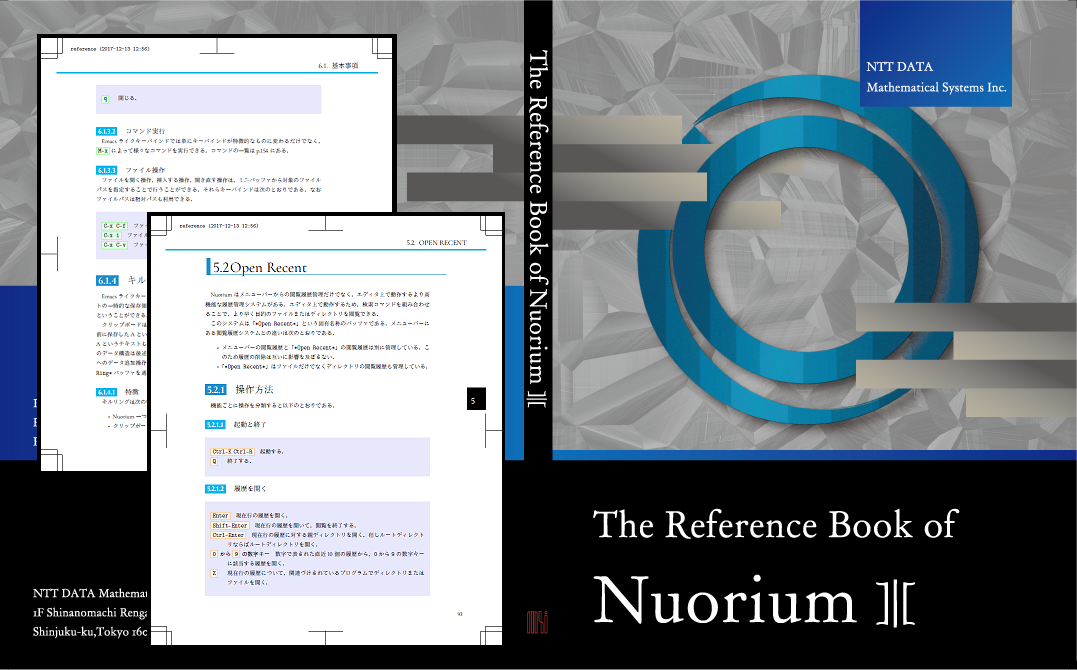This screenshot has height=670, width=1077.
Task: Click "NTT DATA" in the blue cover box
Action: click(x=899, y=67)
